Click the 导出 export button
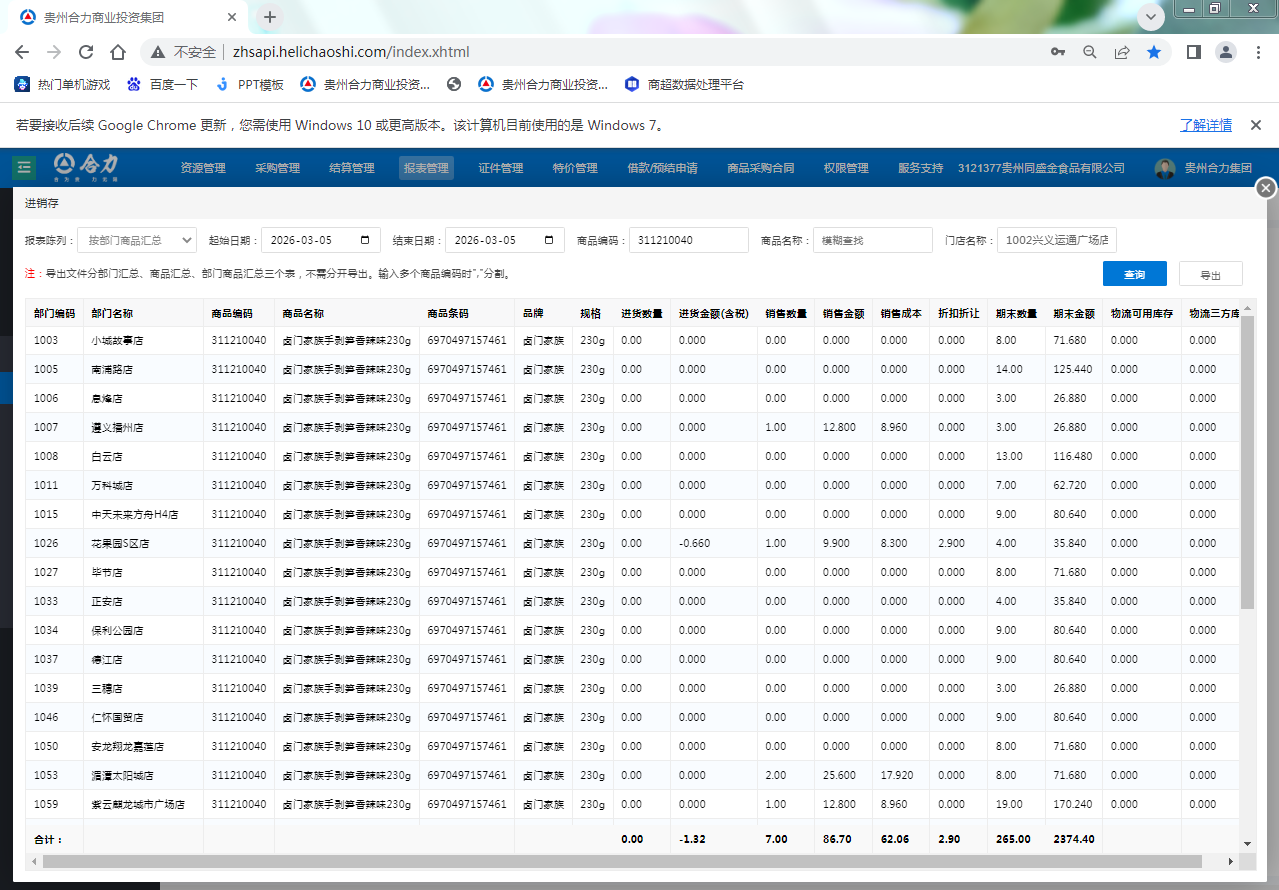Screen dimensions: 1279x890 click(1210, 274)
